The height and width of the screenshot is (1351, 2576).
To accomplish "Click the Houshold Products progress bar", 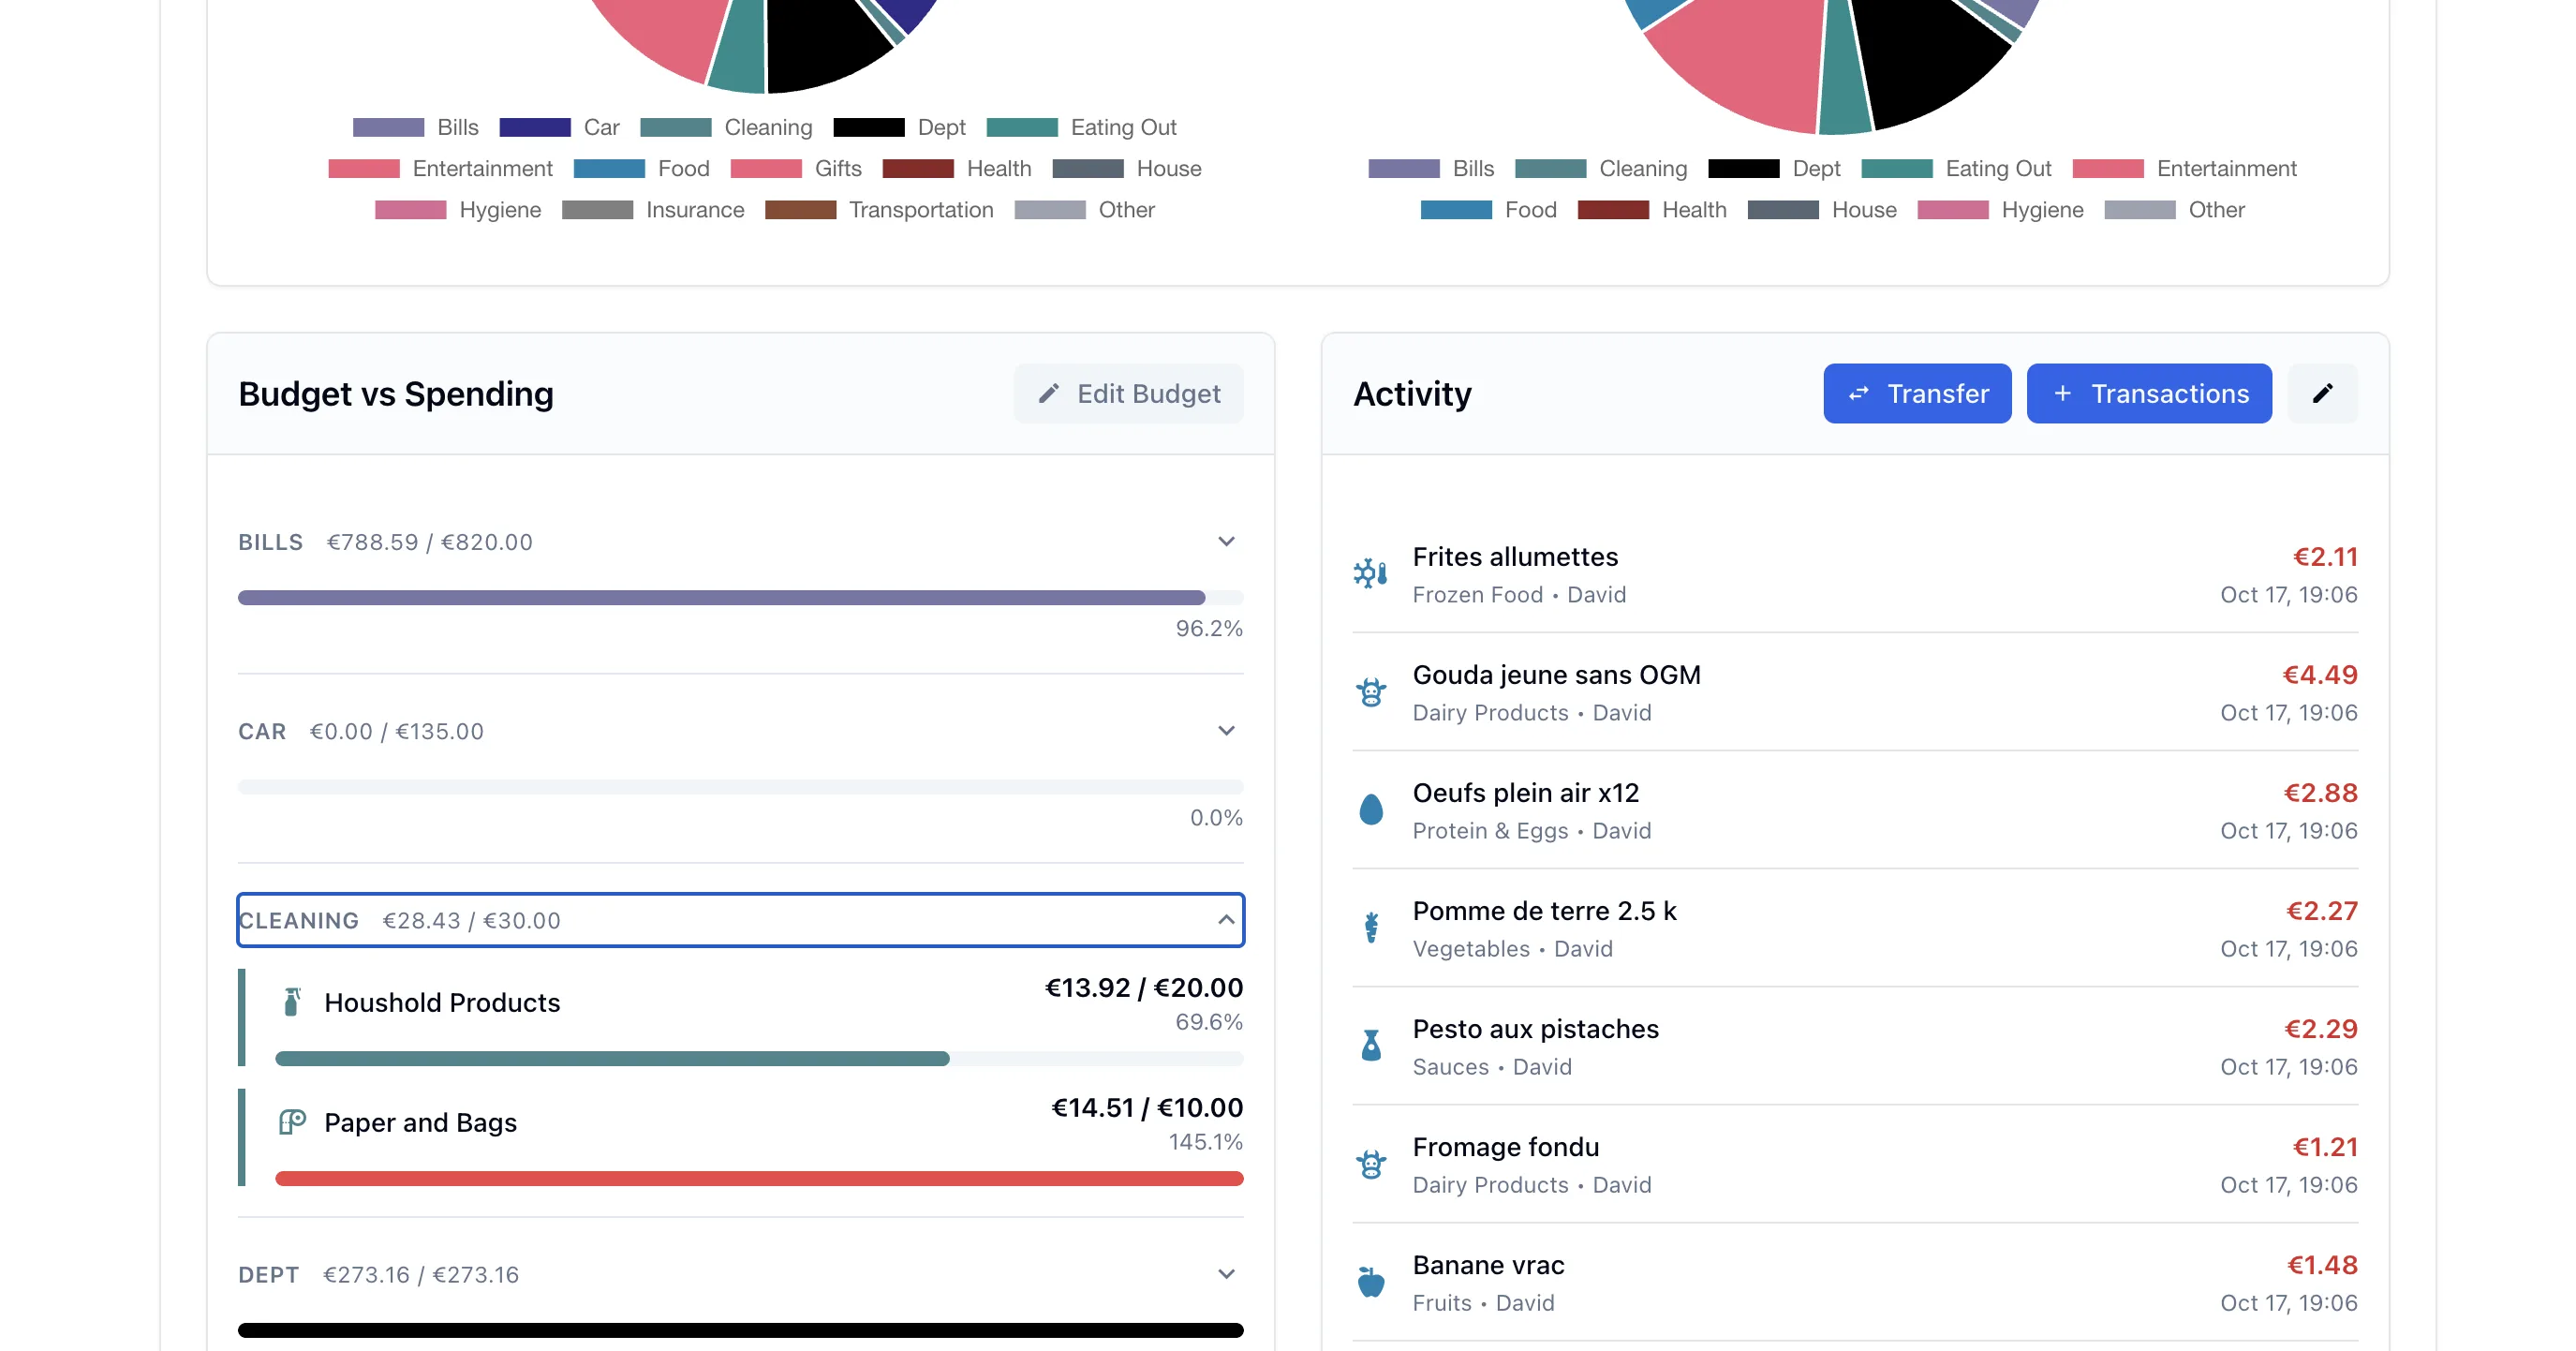I will pos(759,1058).
